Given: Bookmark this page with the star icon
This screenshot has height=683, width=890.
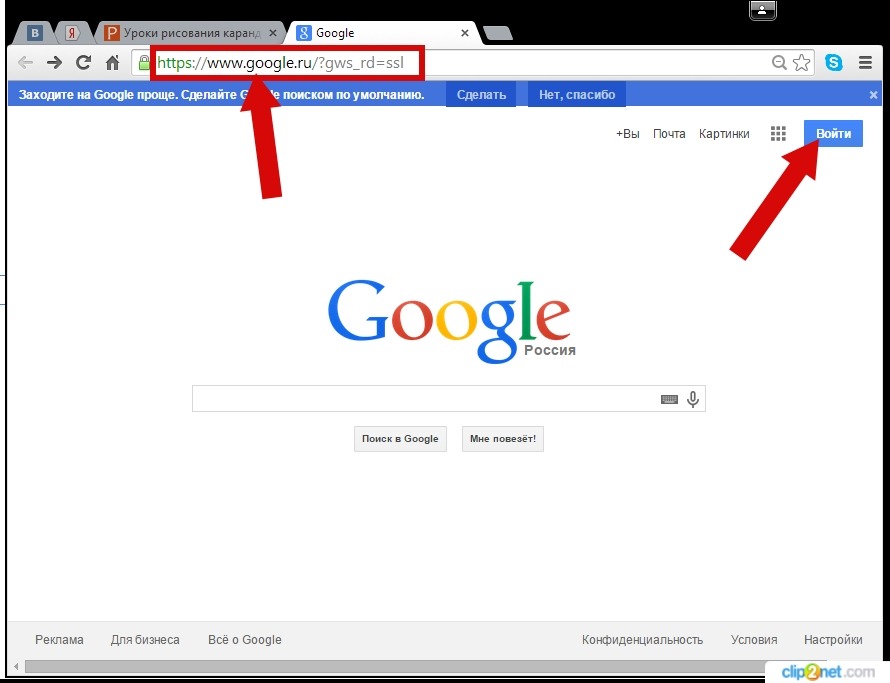Looking at the screenshot, I should (x=801, y=62).
